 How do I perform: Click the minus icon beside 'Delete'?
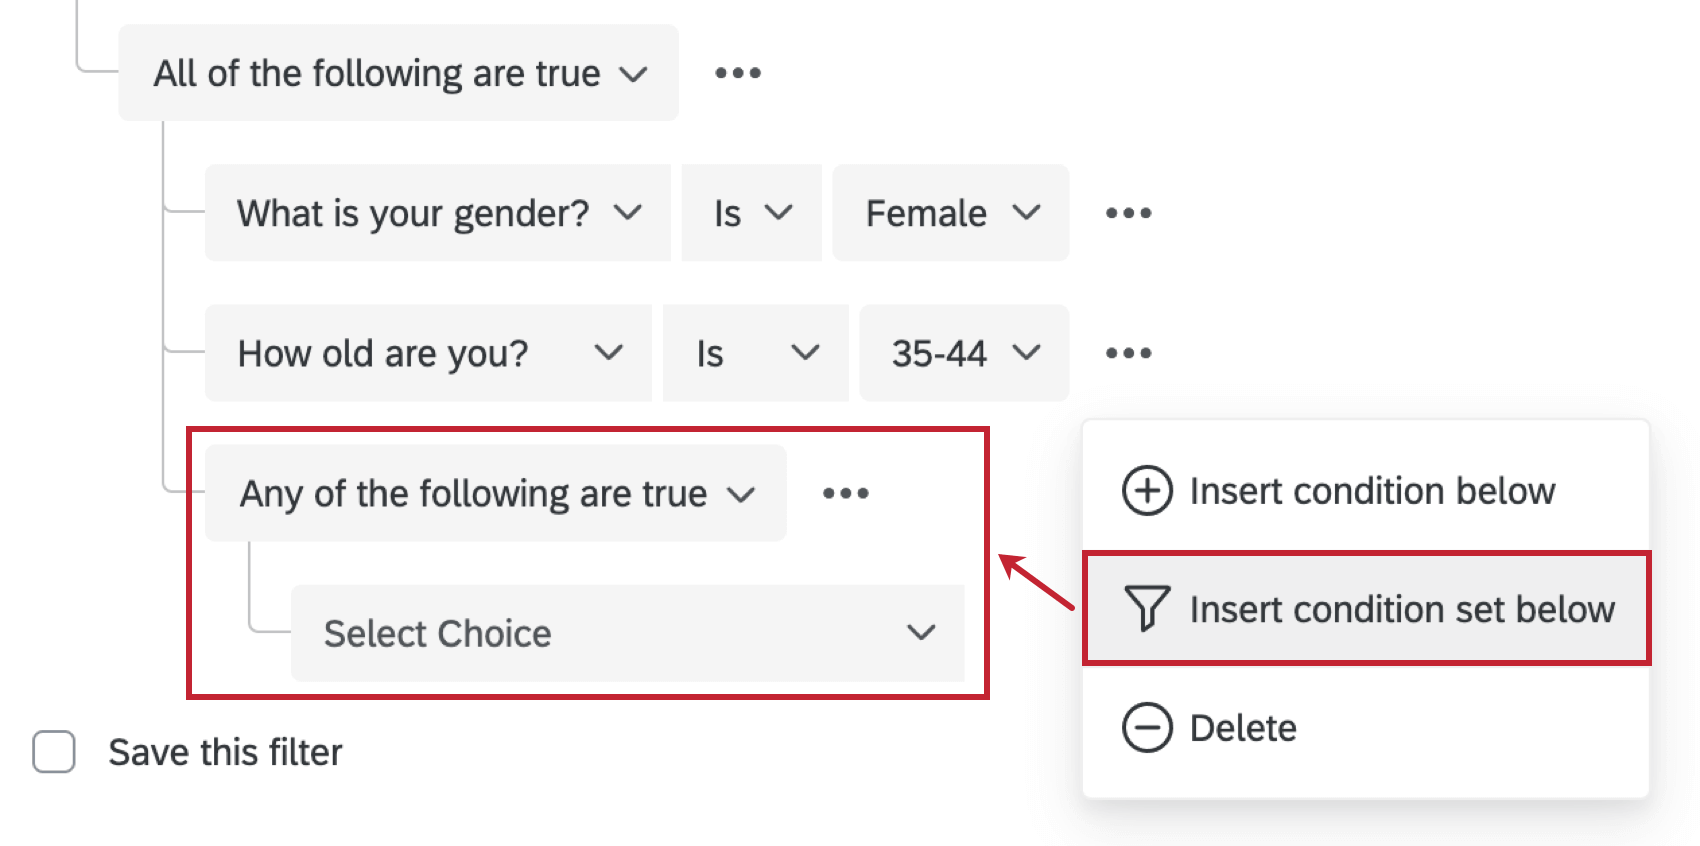(1146, 727)
